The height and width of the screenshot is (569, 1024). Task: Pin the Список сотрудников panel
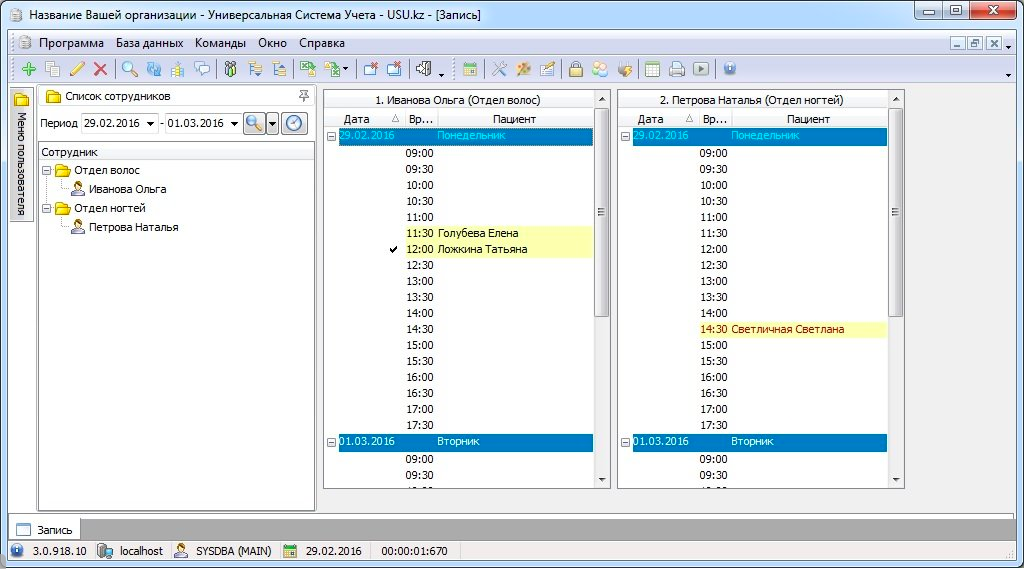(304, 96)
